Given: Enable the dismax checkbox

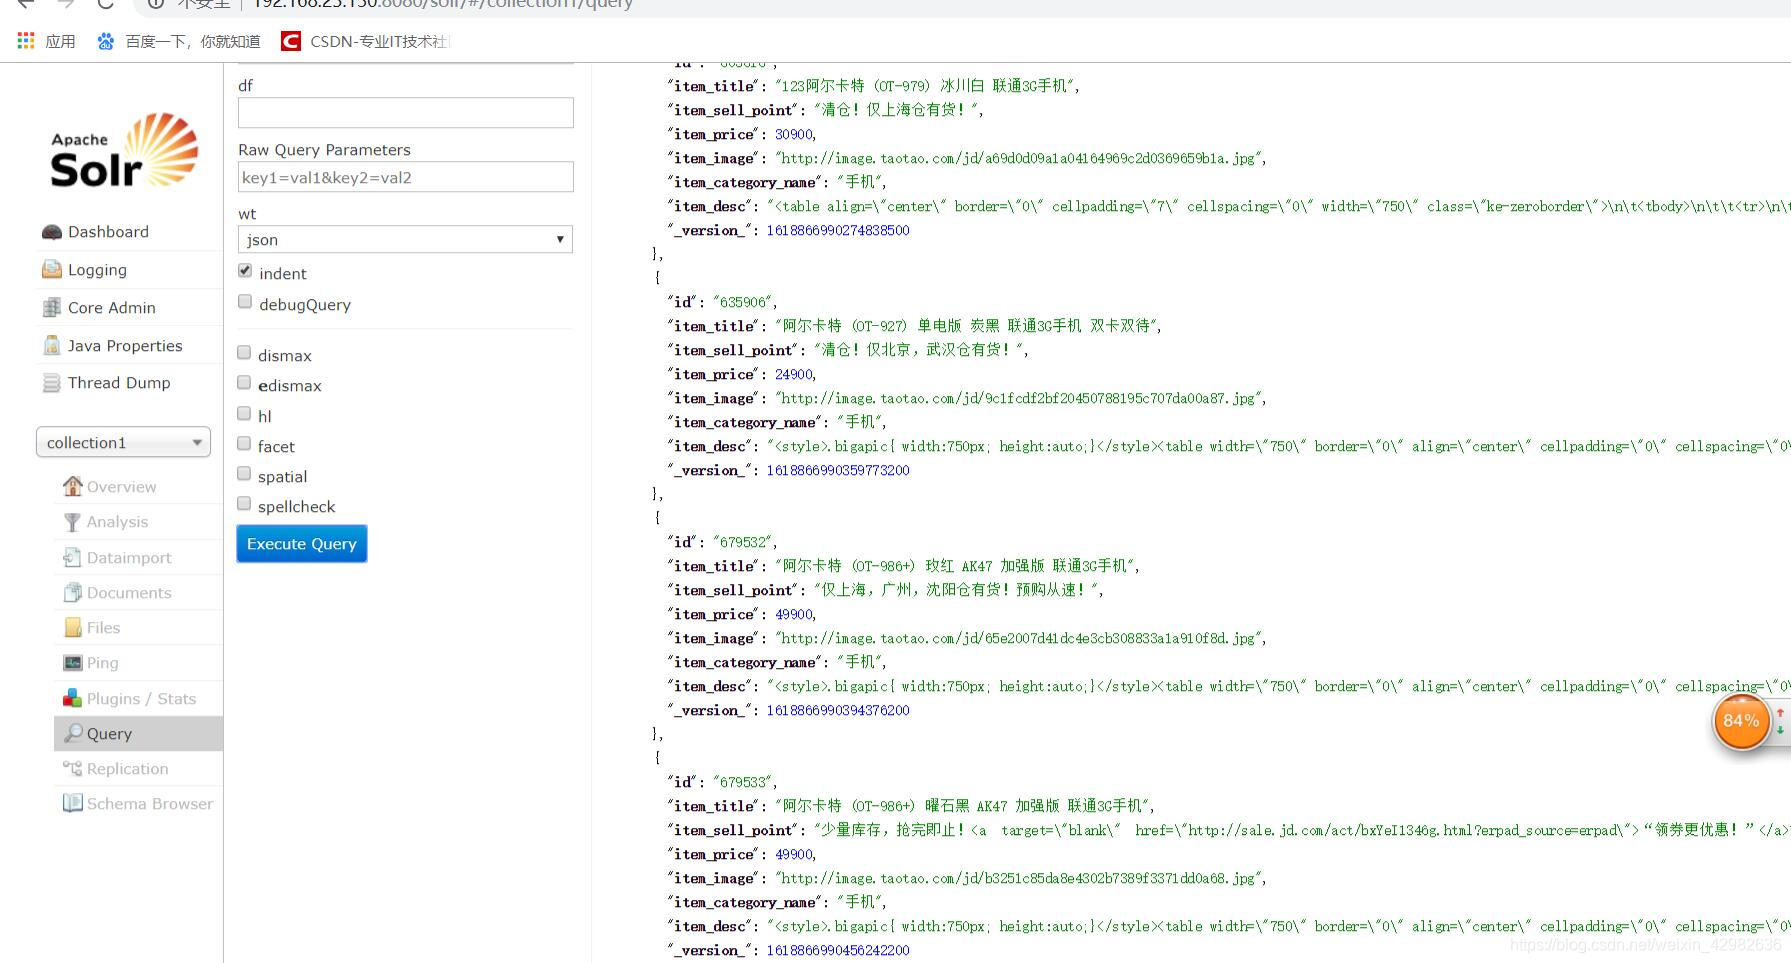Looking at the screenshot, I should click(x=244, y=353).
